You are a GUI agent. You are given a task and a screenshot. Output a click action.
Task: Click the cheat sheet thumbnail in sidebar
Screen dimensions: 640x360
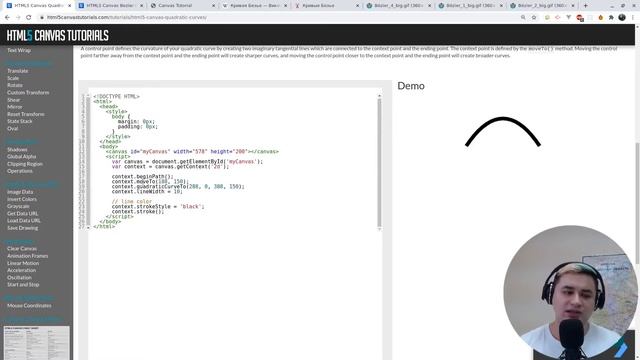tap(37, 343)
